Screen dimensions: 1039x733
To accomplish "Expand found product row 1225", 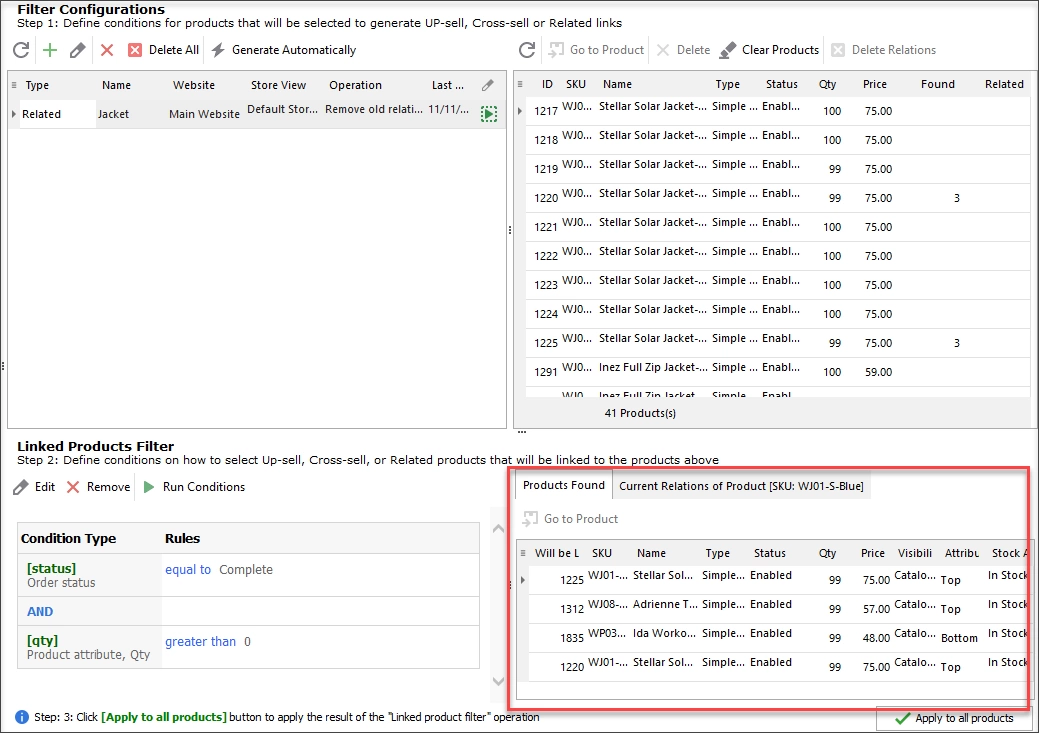I will coord(523,580).
